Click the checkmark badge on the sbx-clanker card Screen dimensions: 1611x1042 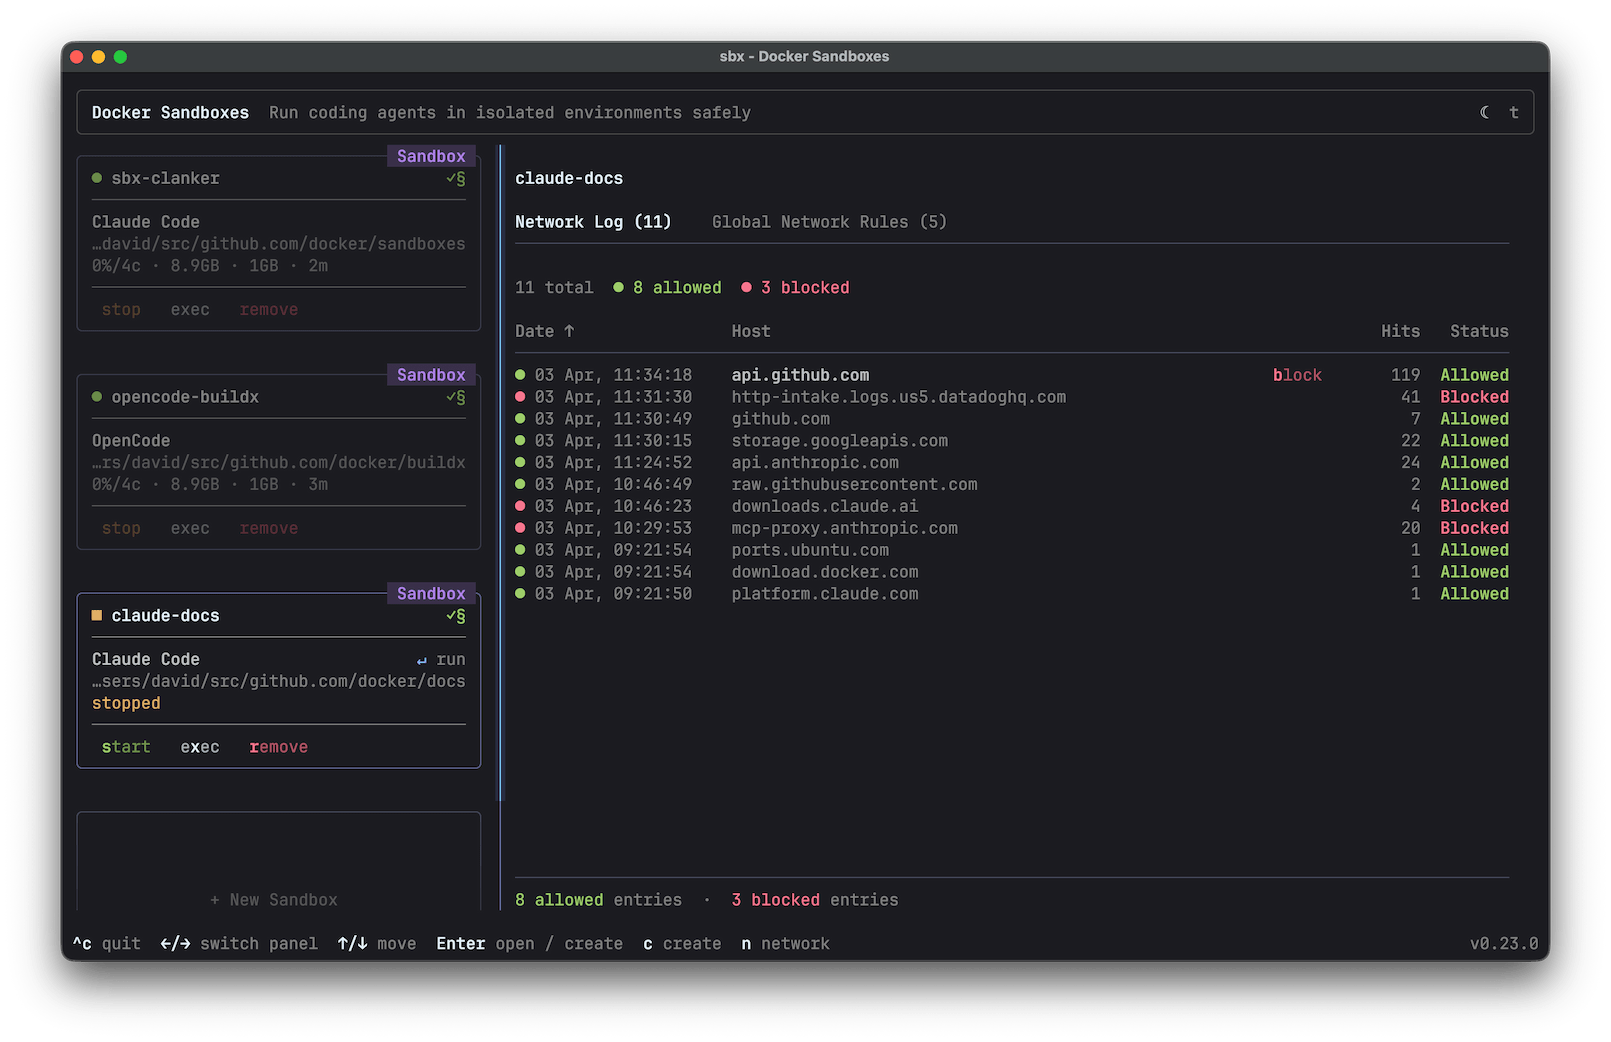pyautogui.click(x=455, y=178)
